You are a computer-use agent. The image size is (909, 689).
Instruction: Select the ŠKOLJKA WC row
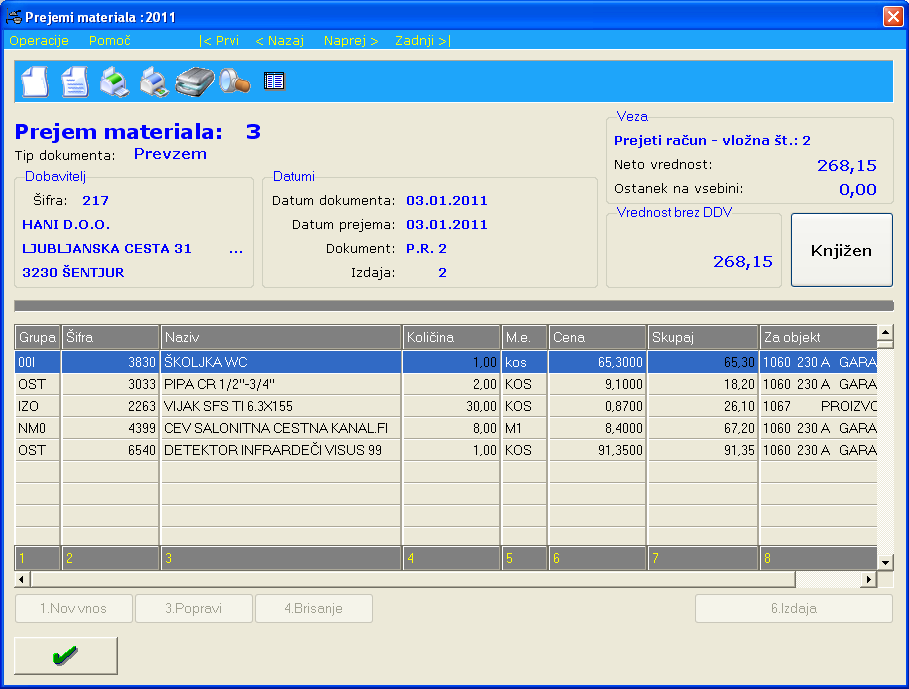pos(282,361)
